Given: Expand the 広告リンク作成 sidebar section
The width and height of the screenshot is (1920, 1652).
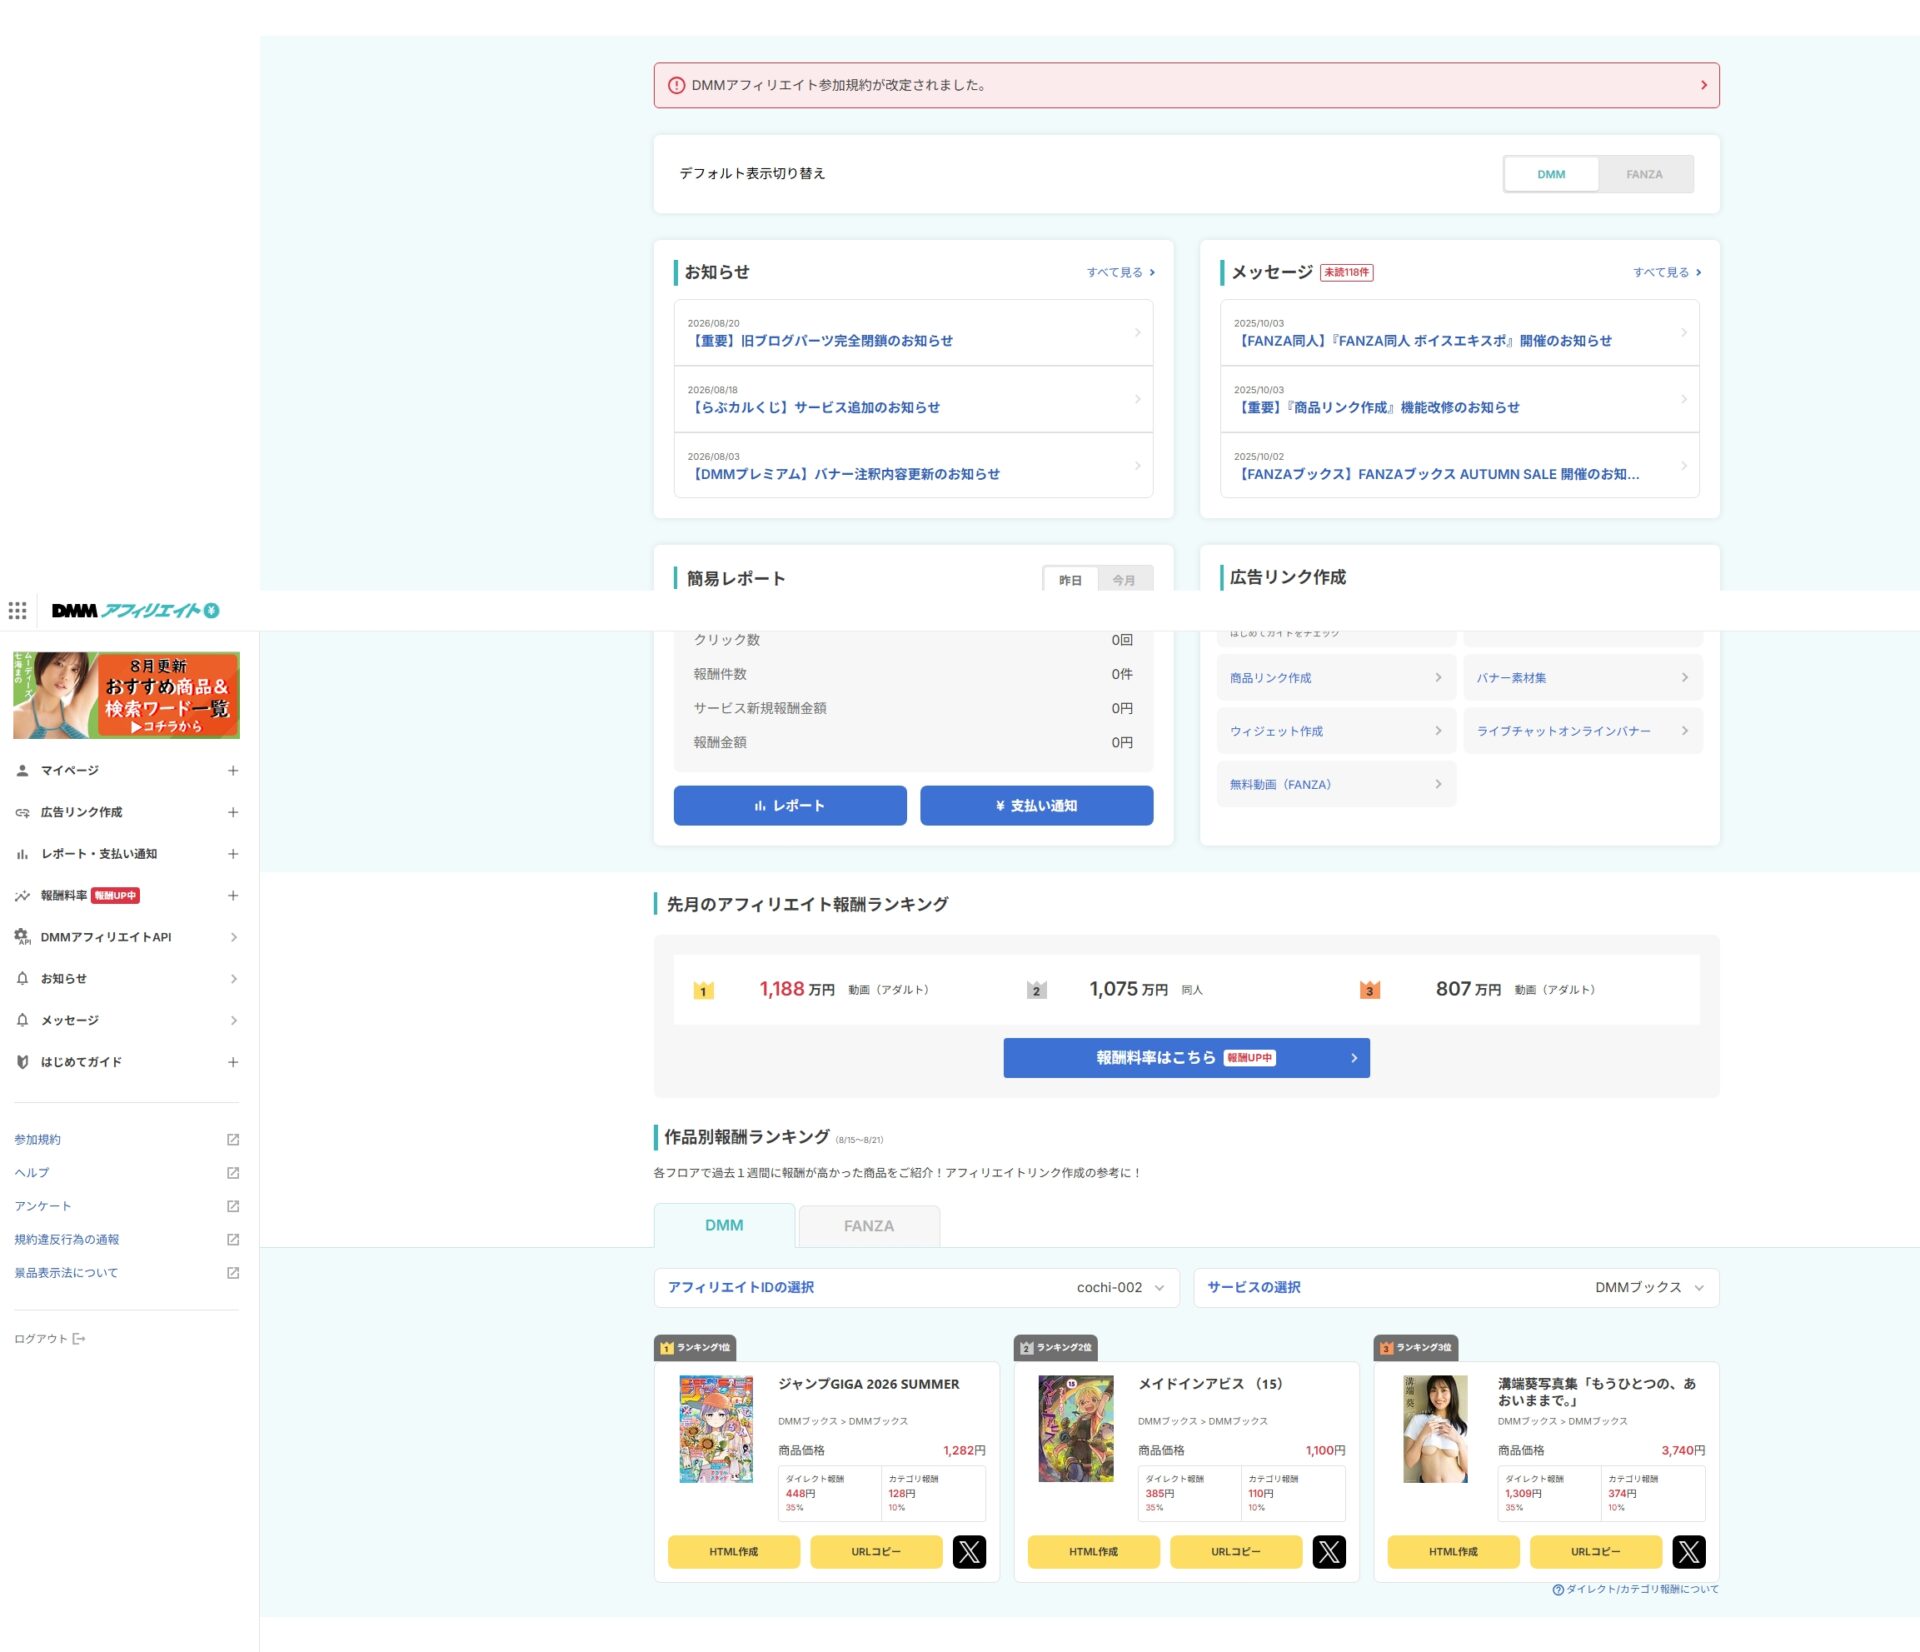Looking at the screenshot, I should click(x=233, y=812).
